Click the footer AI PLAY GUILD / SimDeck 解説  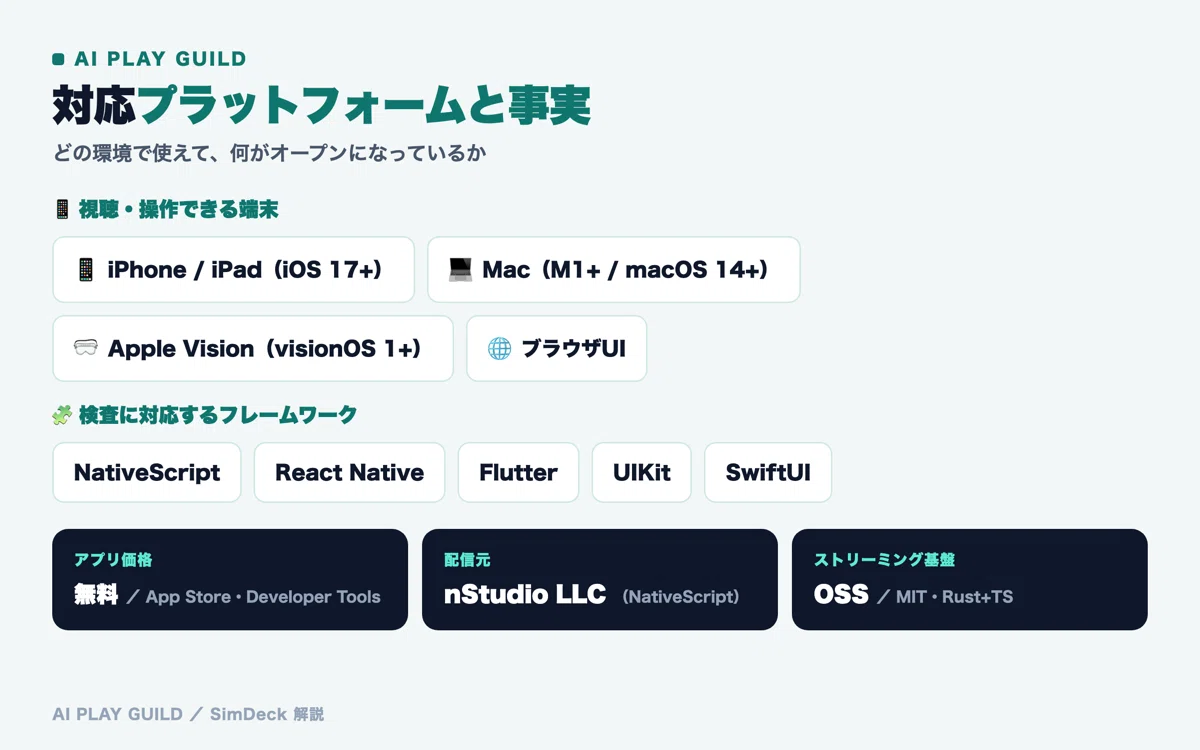188,714
